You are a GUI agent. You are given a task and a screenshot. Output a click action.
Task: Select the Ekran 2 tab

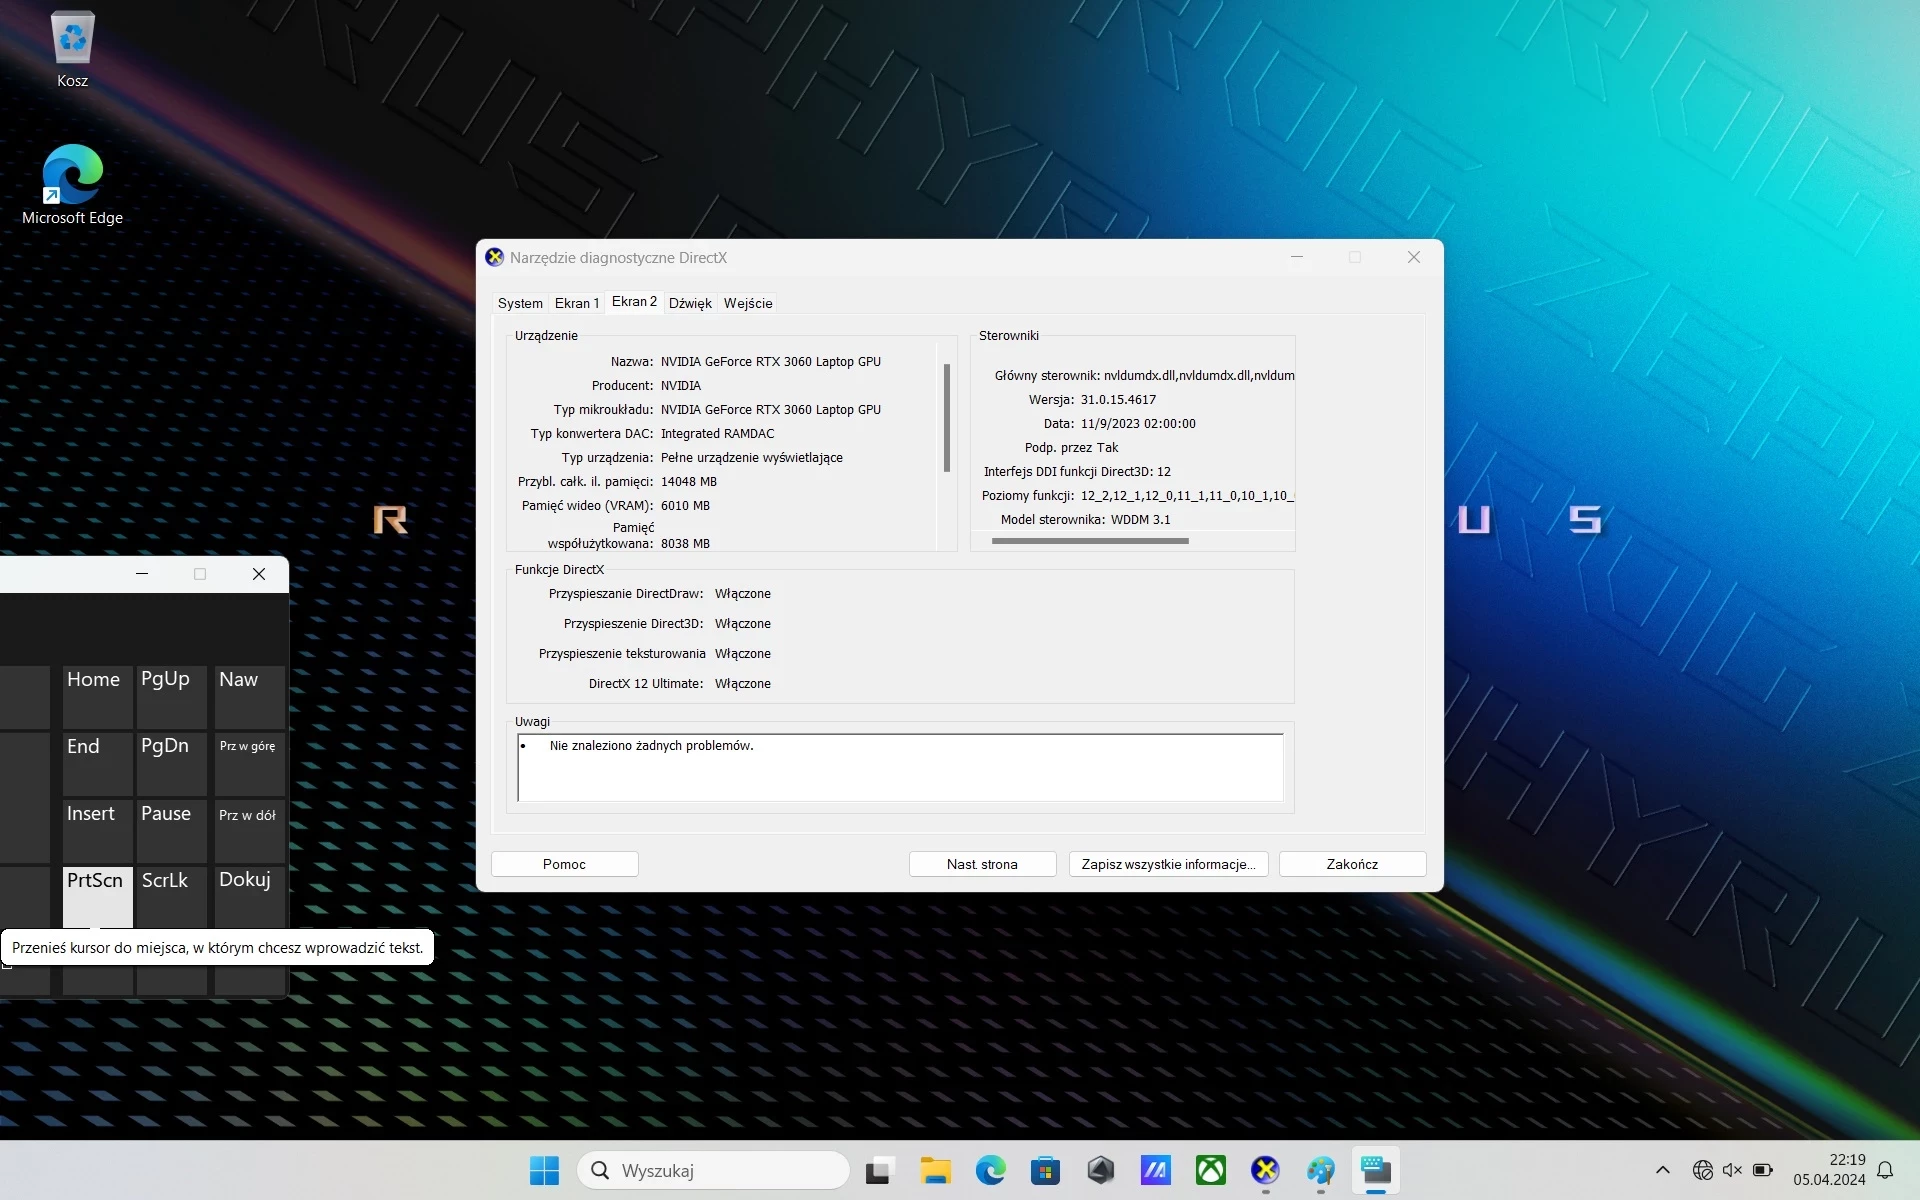click(634, 301)
